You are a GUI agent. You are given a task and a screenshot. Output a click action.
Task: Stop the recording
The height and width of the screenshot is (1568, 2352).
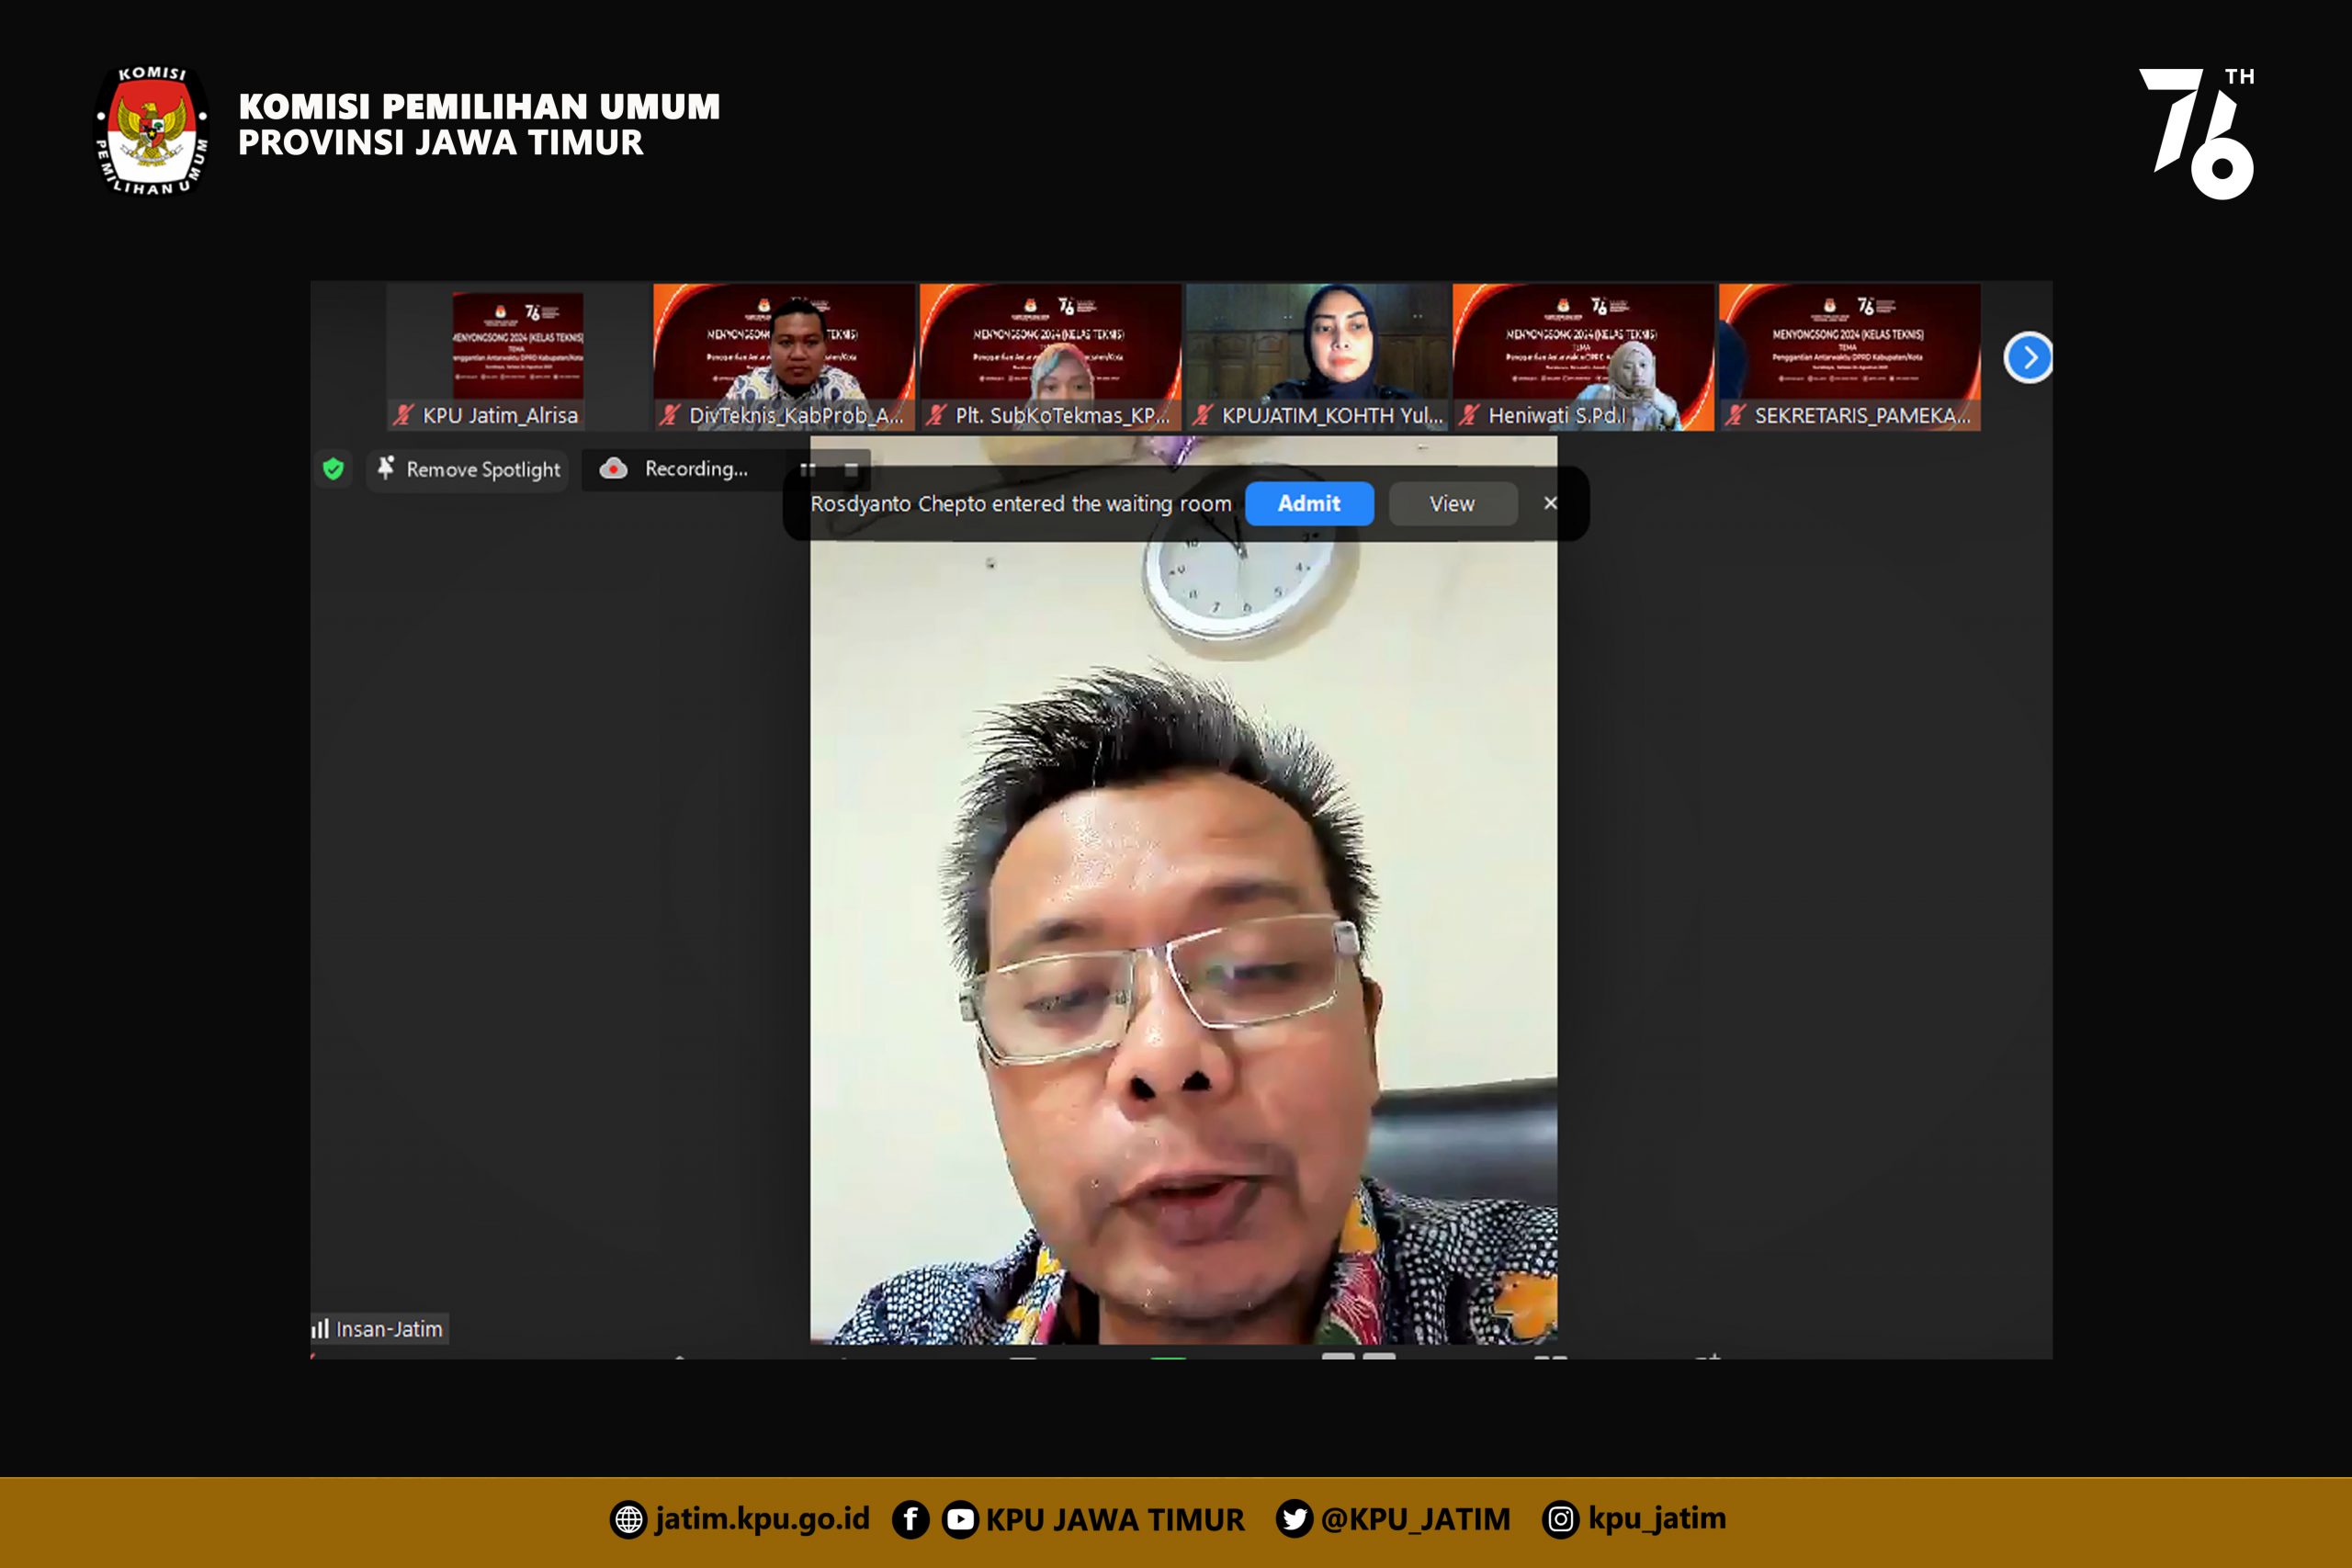pos(851,469)
